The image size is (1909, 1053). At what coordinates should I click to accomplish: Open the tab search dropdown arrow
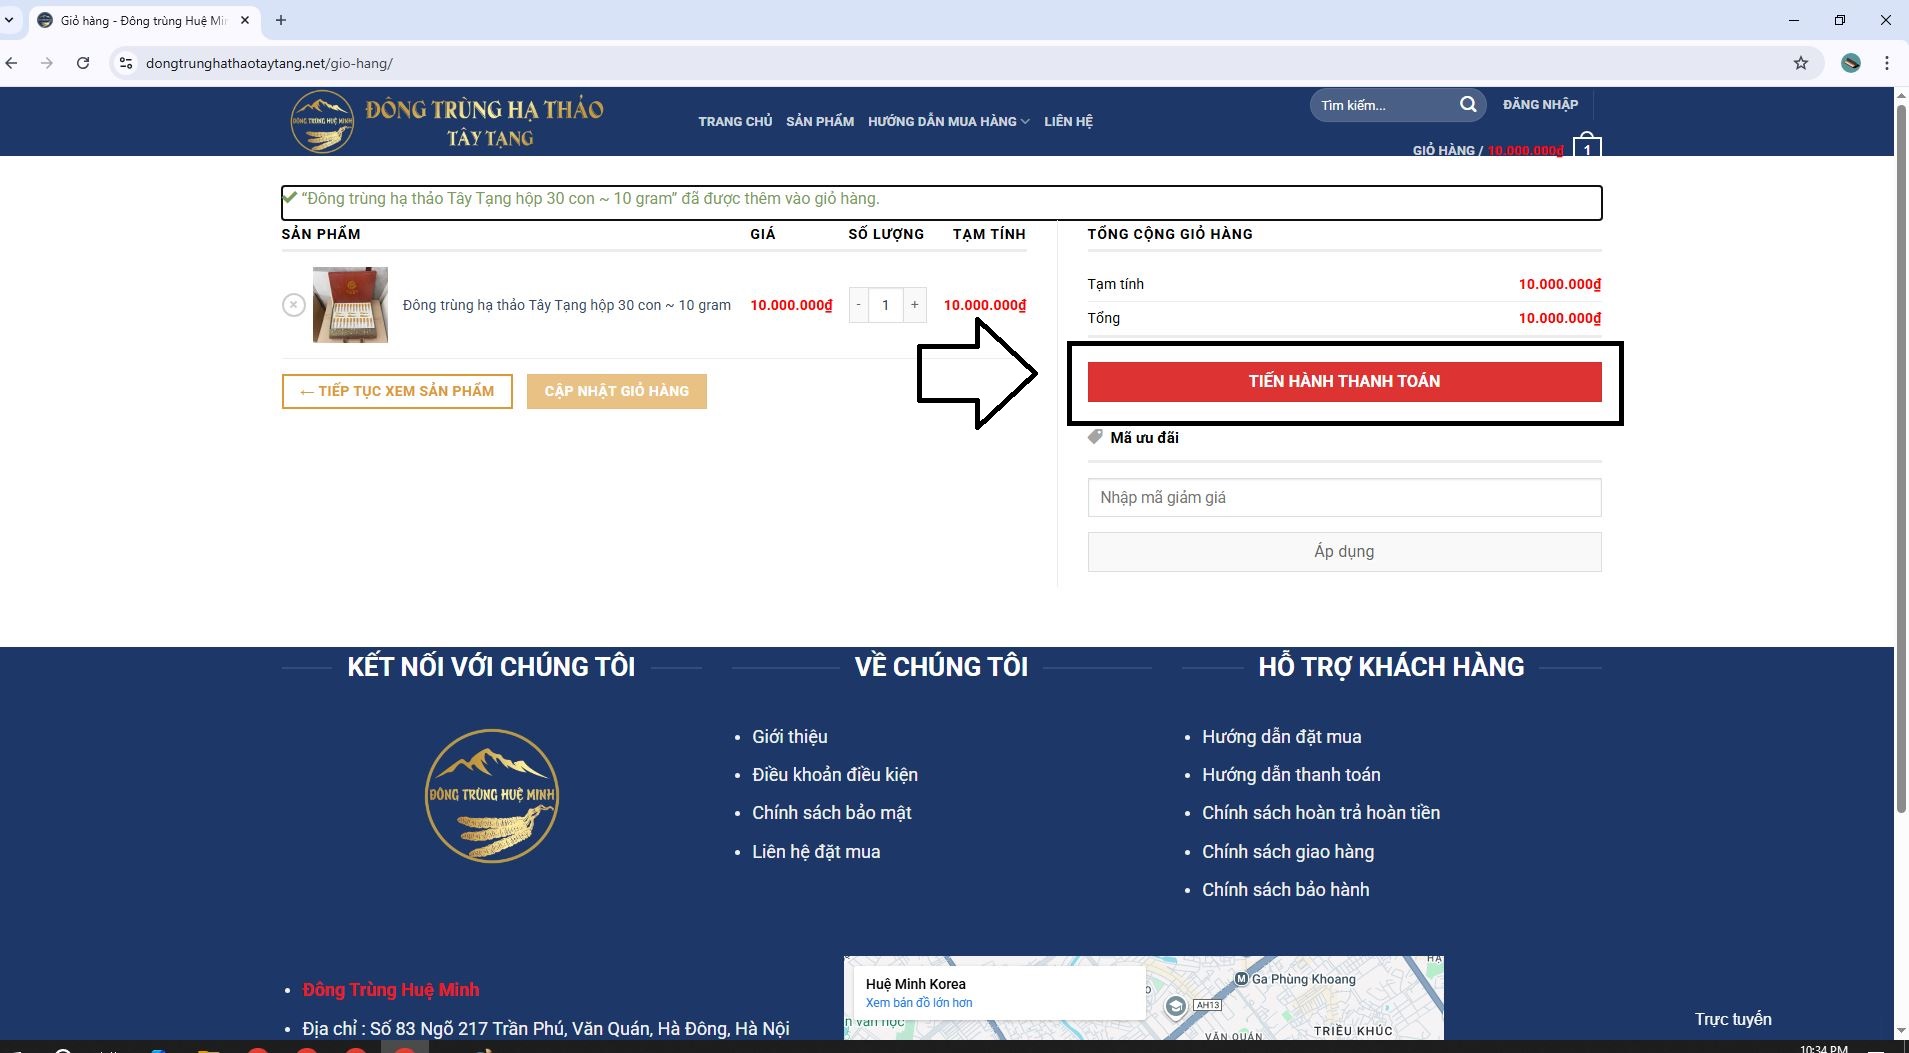click(x=9, y=20)
